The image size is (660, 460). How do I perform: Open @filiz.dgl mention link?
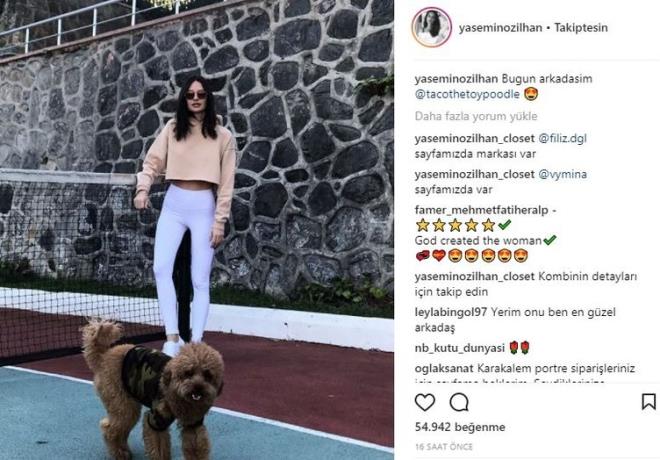[x=562, y=138]
